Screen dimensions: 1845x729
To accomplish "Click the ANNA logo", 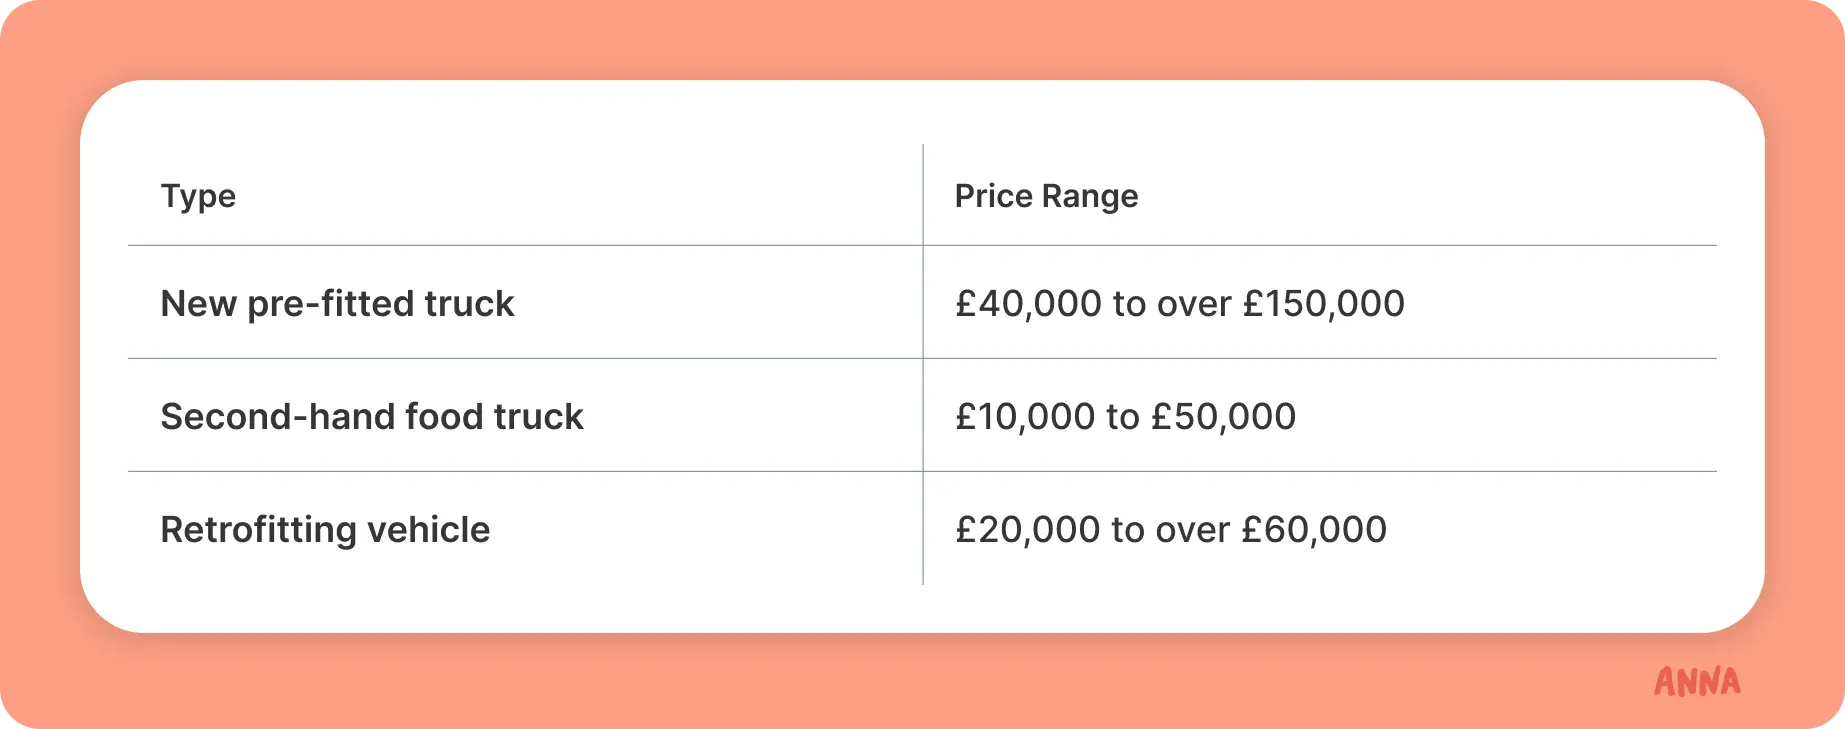I will 1697,681.
